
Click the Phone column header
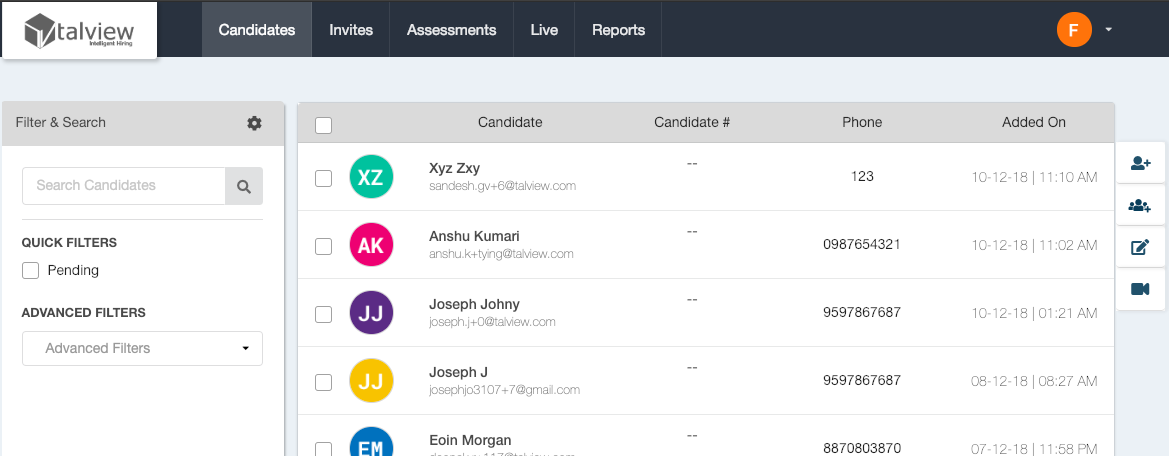click(862, 122)
